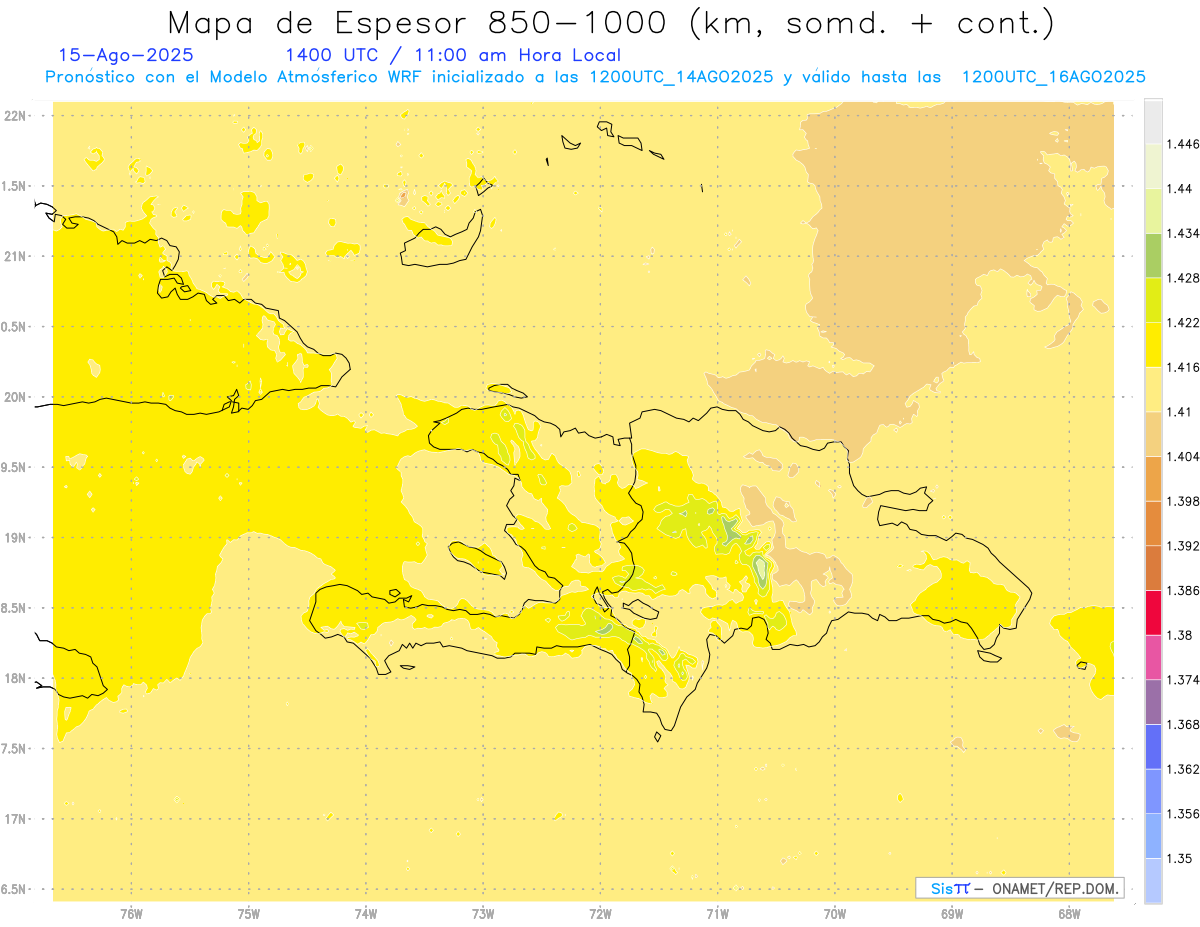The image size is (1200, 927).
Task: Pick the red swatch between 1.386 and 1.38
Action: 1153,612
